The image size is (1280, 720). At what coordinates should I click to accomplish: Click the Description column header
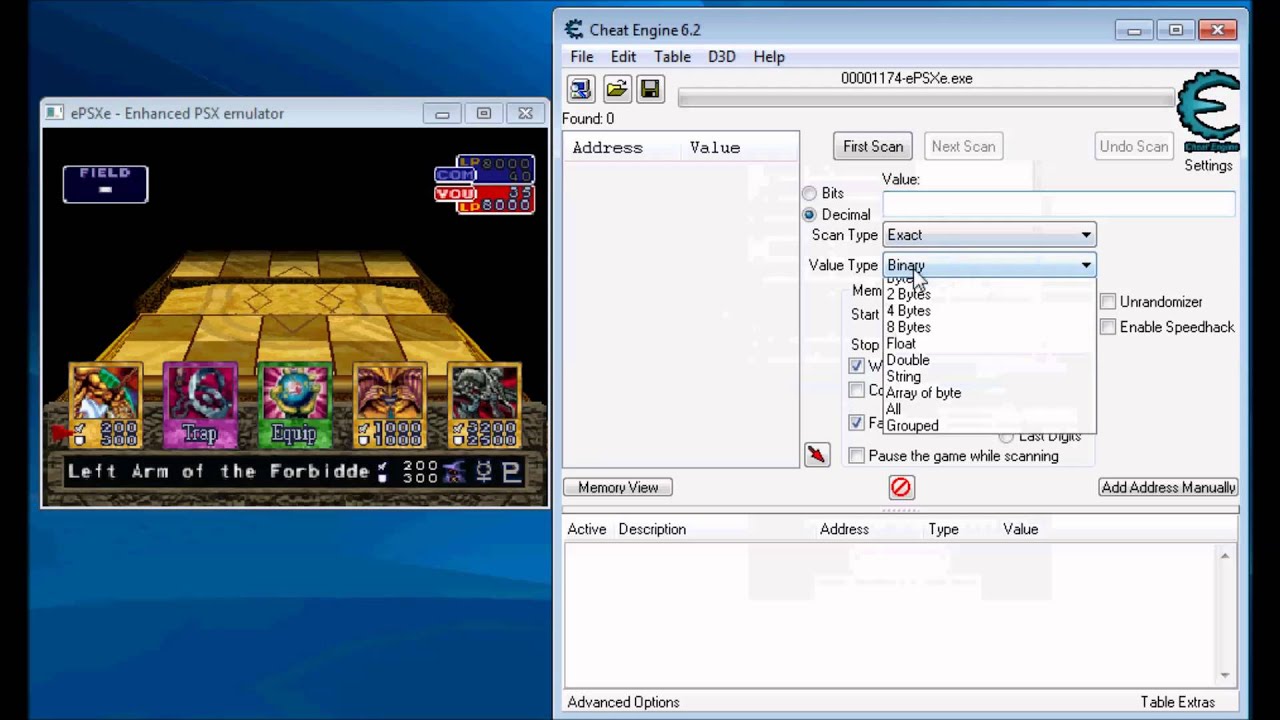[652, 529]
